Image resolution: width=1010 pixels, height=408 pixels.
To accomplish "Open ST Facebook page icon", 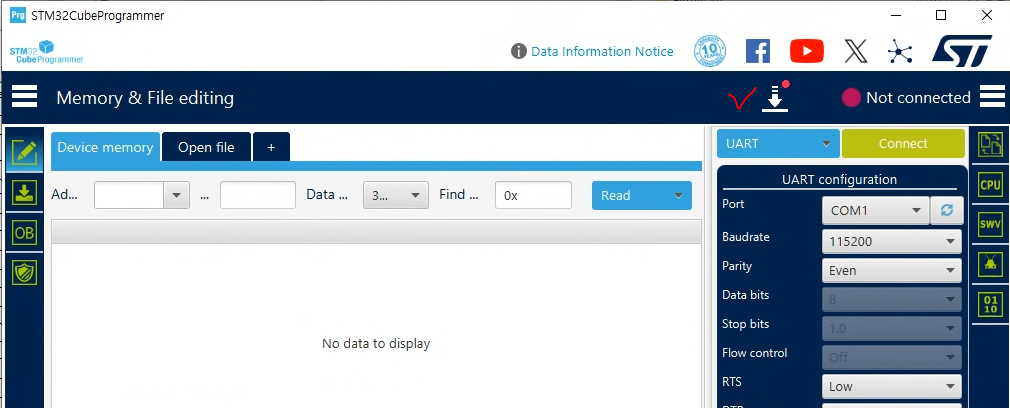I will tap(758, 51).
